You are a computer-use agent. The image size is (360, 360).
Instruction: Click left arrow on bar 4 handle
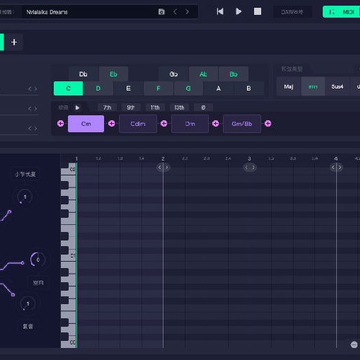coord(333,167)
